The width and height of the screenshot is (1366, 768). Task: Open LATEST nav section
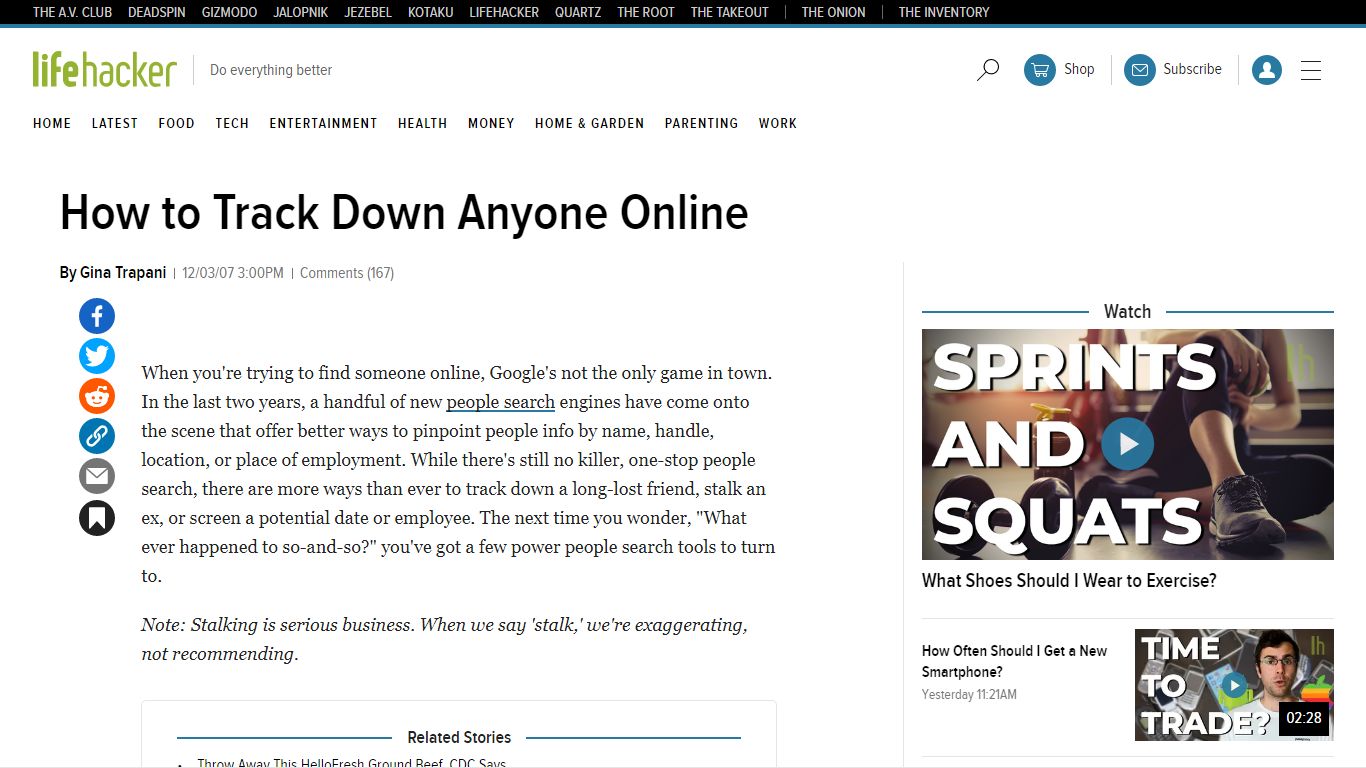[x=115, y=123]
